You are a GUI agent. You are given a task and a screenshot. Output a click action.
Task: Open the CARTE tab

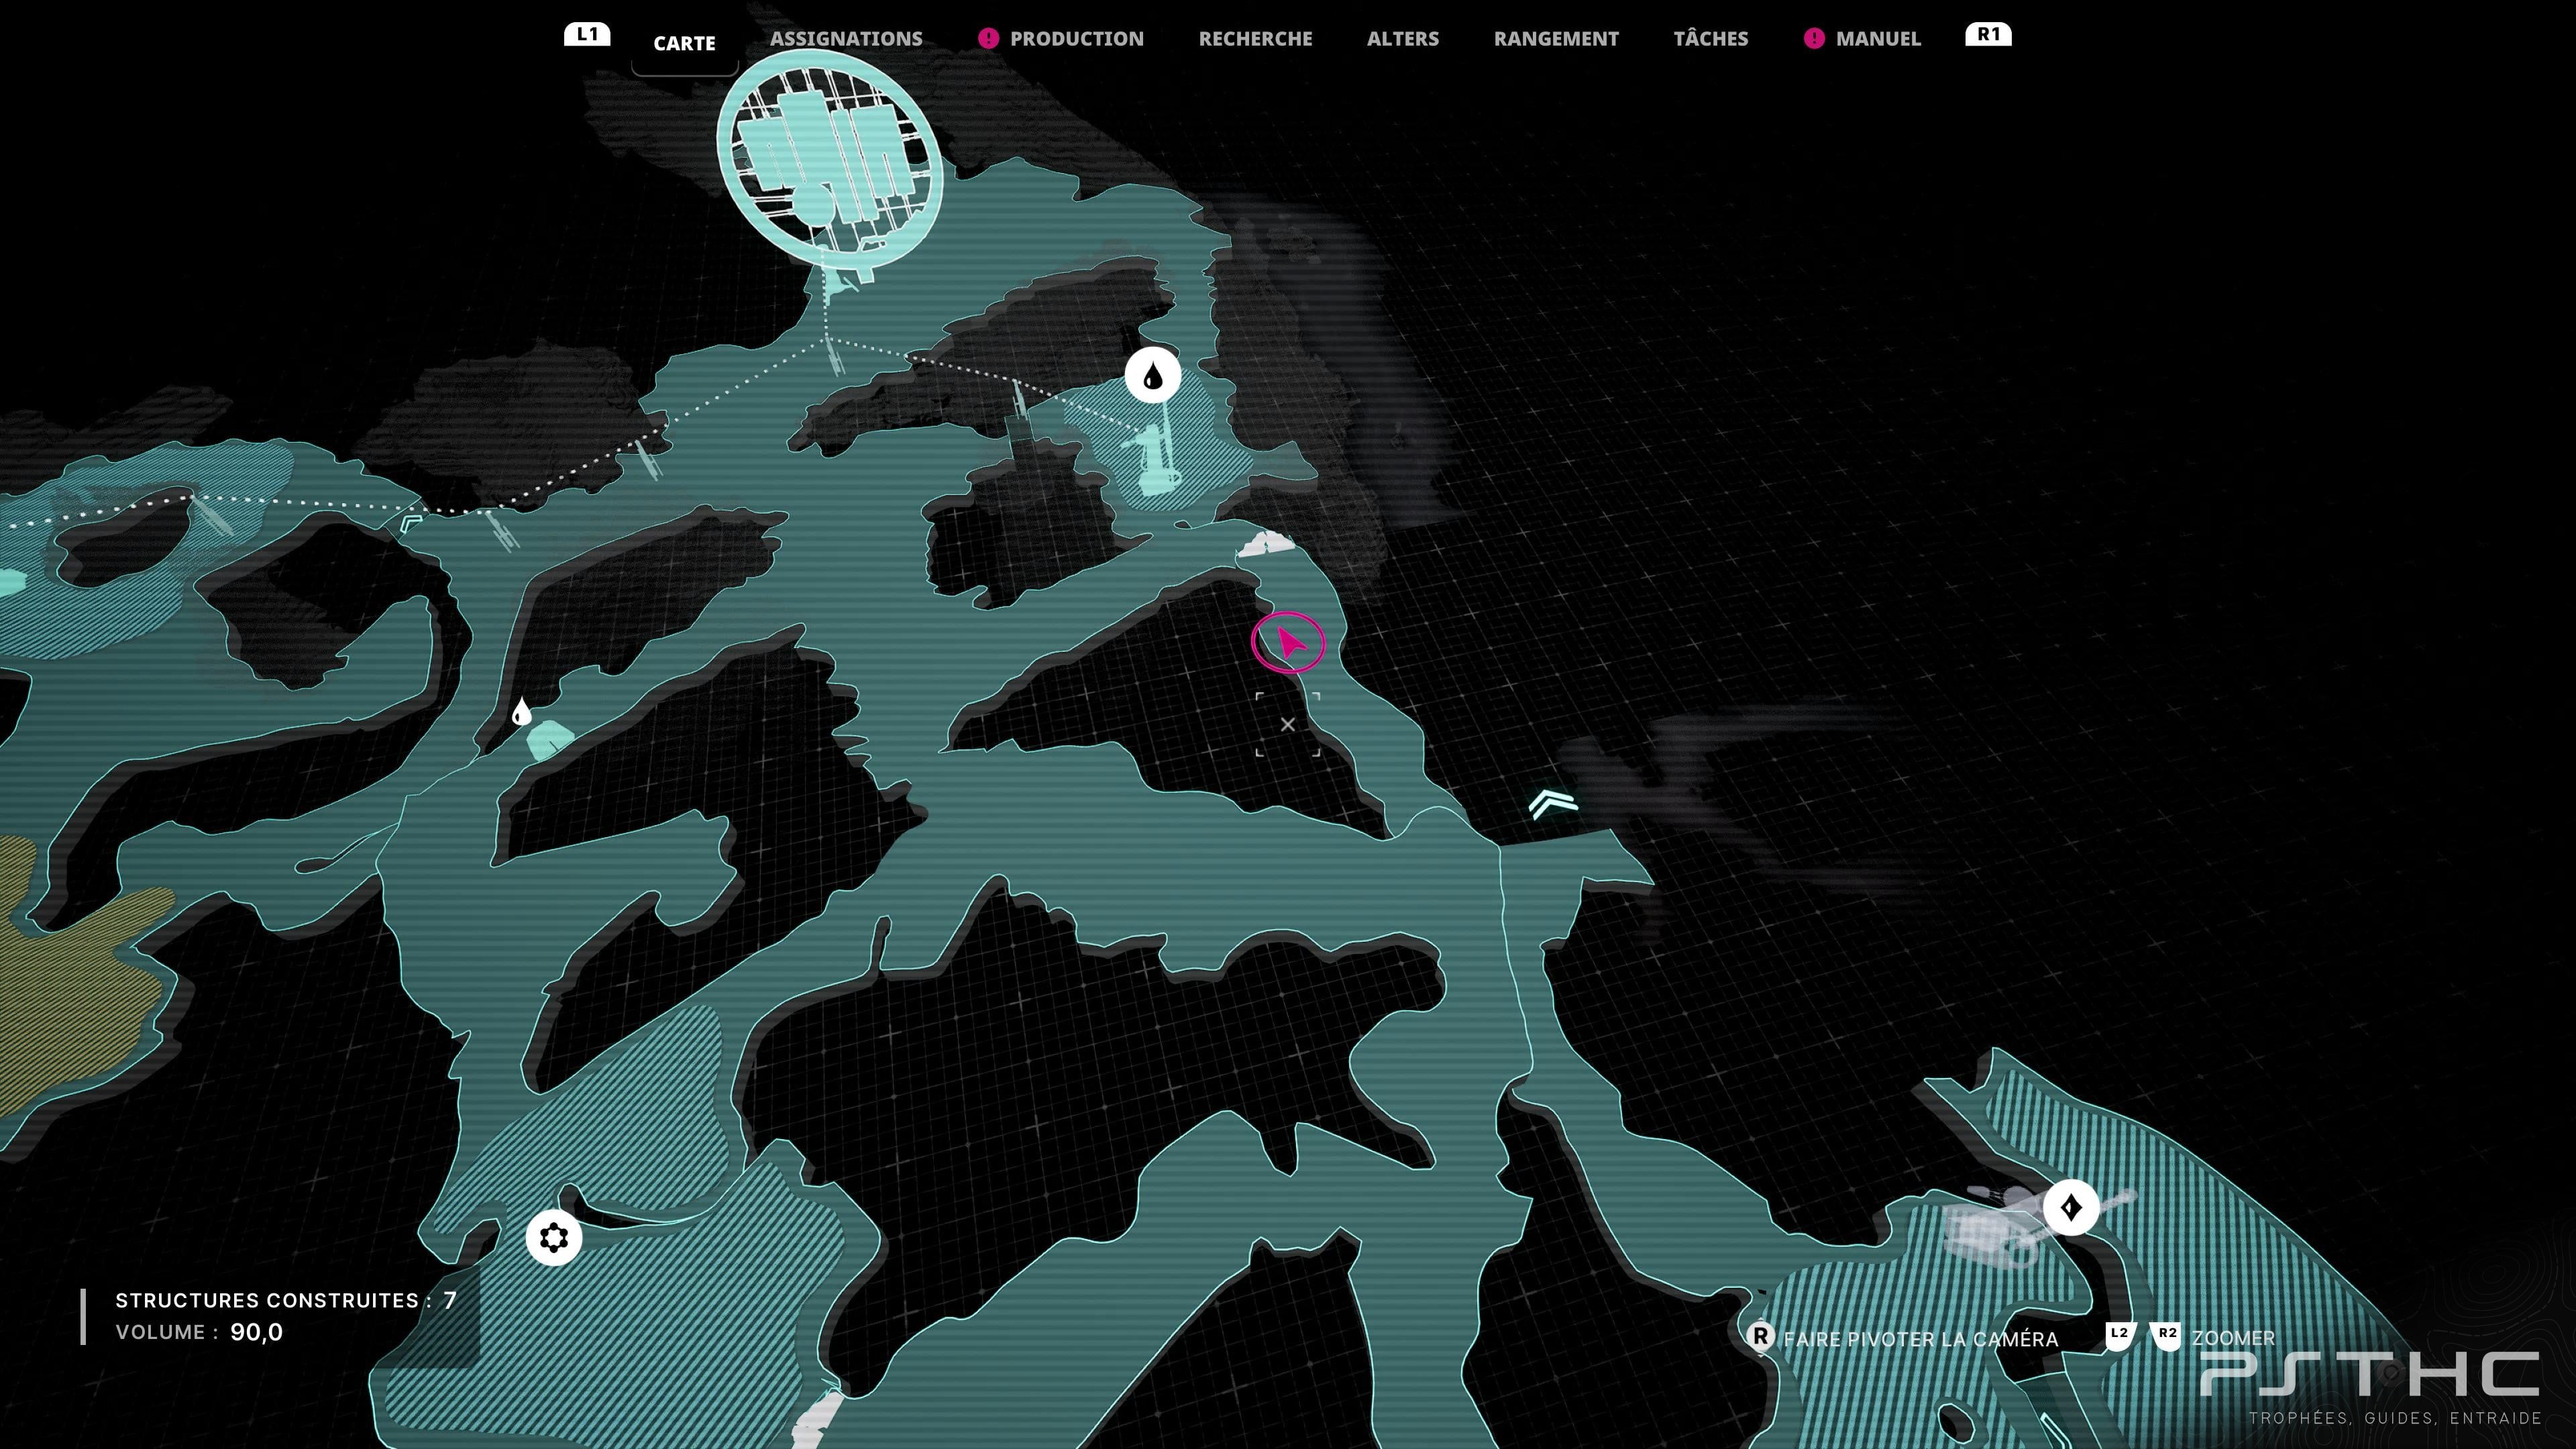click(684, 43)
